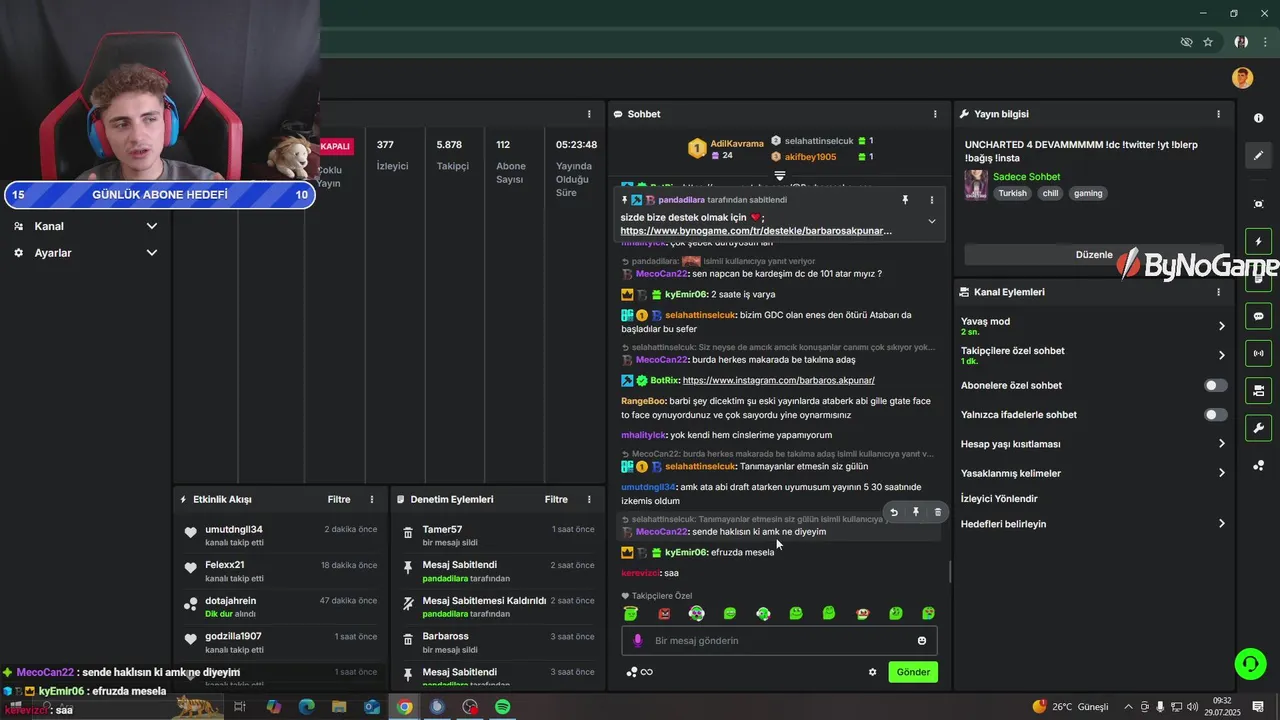Open Spotify from the taskbar

tap(503, 707)
